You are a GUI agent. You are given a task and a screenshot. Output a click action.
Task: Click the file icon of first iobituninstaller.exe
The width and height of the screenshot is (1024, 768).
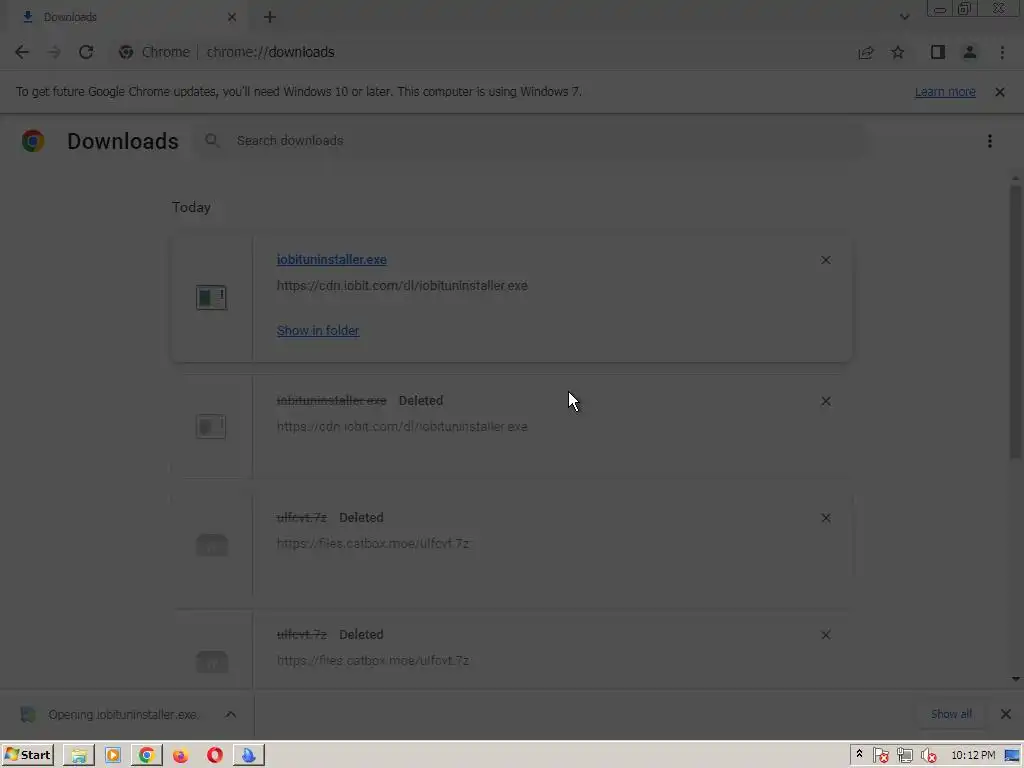[x=211, y=298]
